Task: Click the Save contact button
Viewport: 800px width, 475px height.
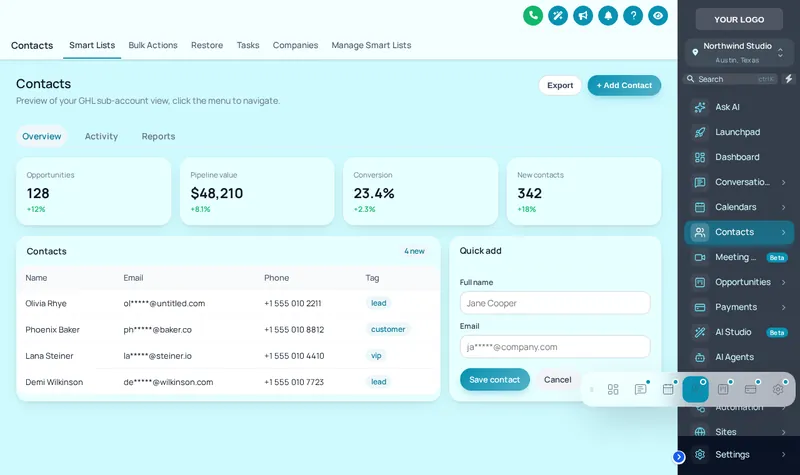Action: [494, 380]
